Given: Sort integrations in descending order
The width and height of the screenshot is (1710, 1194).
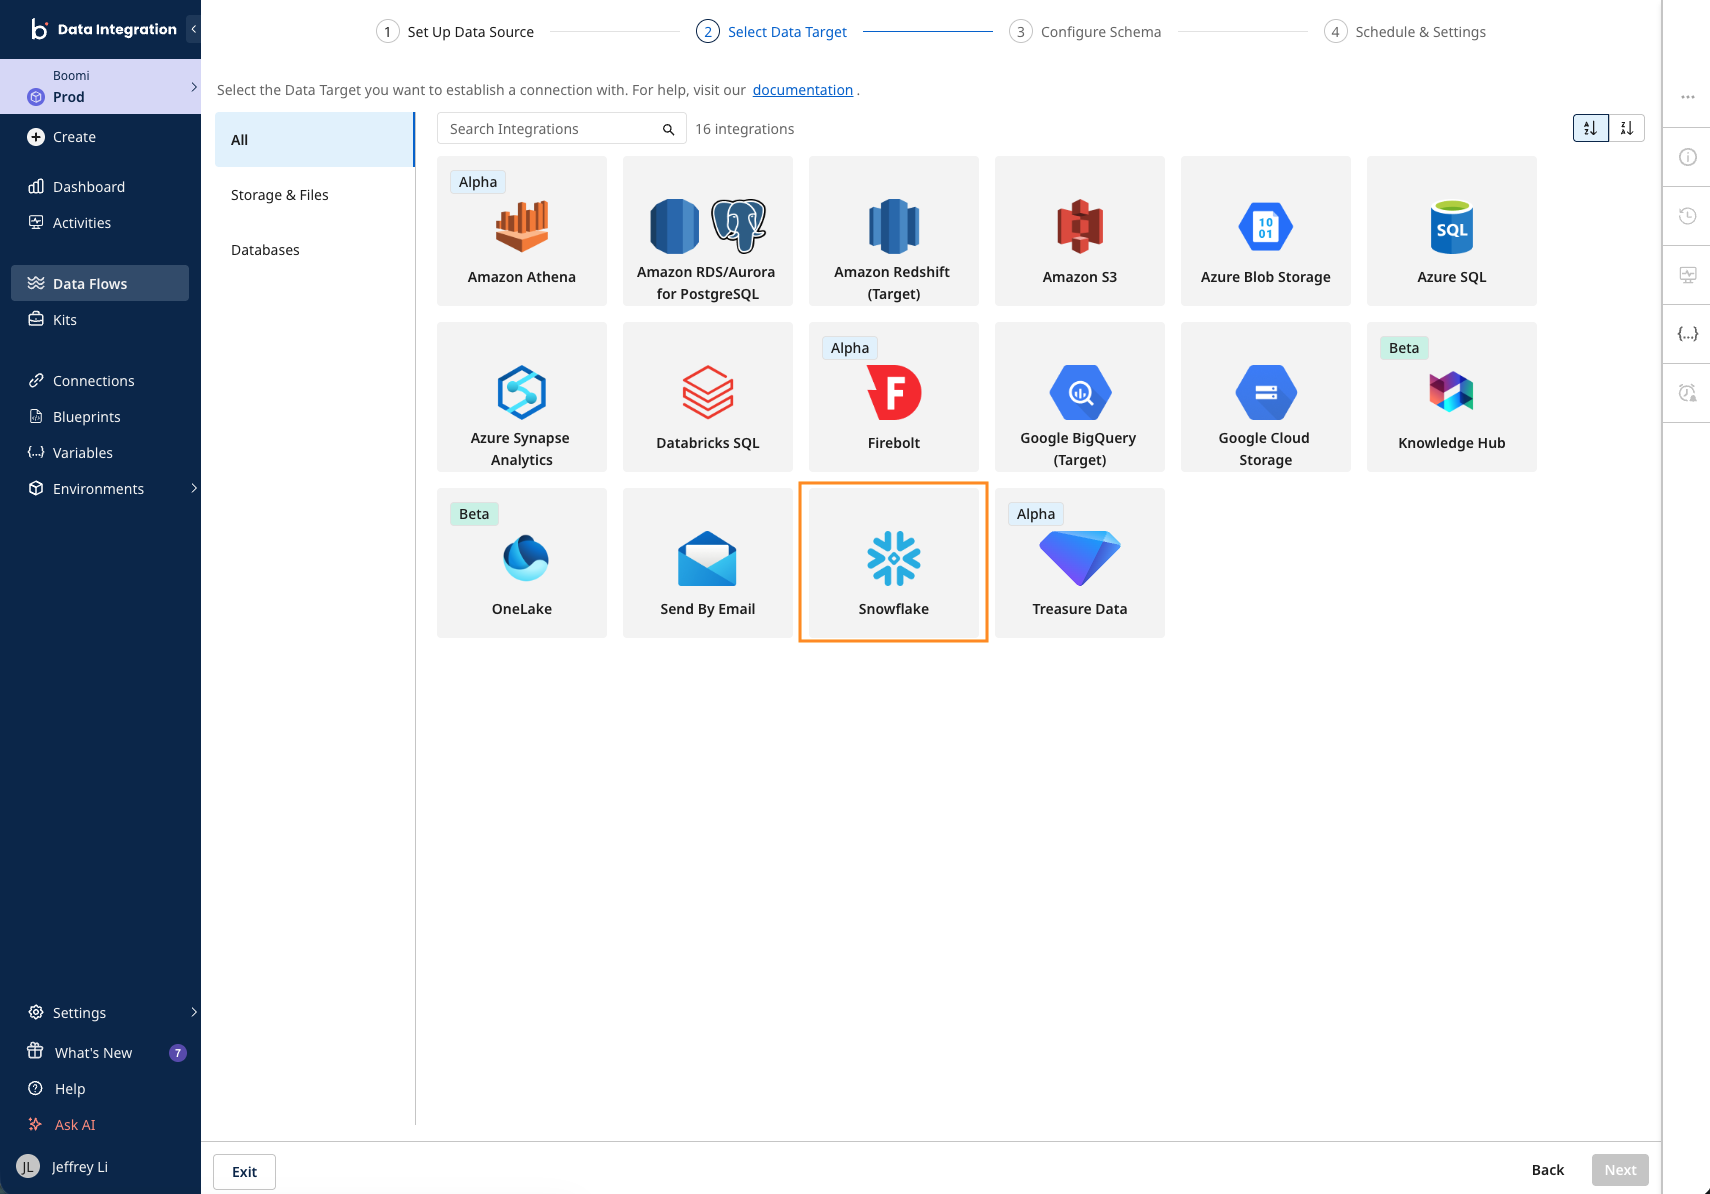Looking at the screenshot, I should (1626, 128).
